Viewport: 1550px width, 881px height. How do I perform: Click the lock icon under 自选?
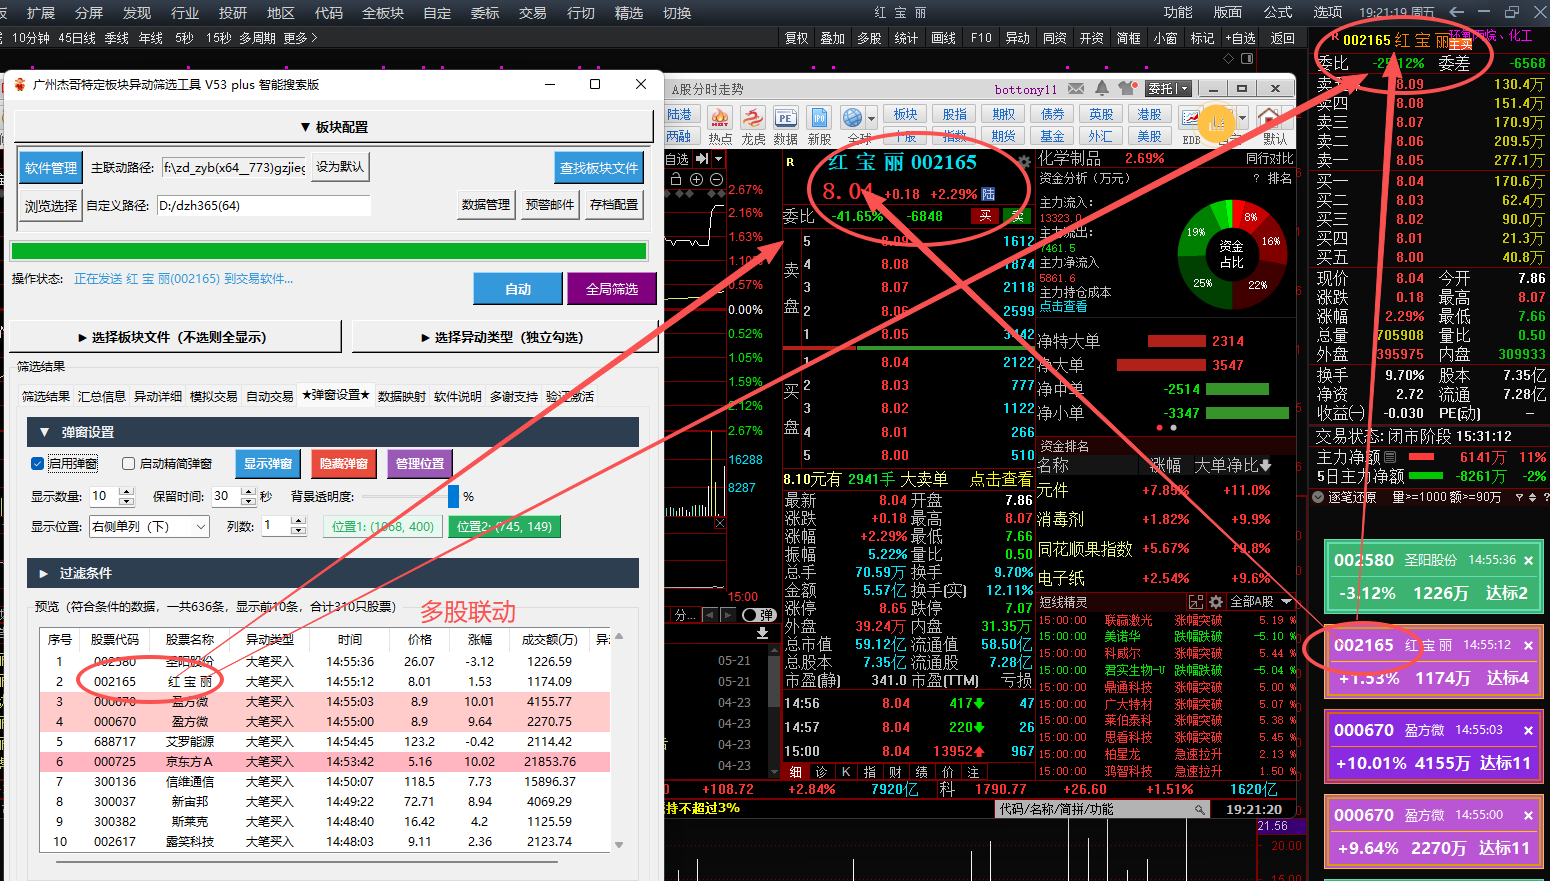point(676,179)
